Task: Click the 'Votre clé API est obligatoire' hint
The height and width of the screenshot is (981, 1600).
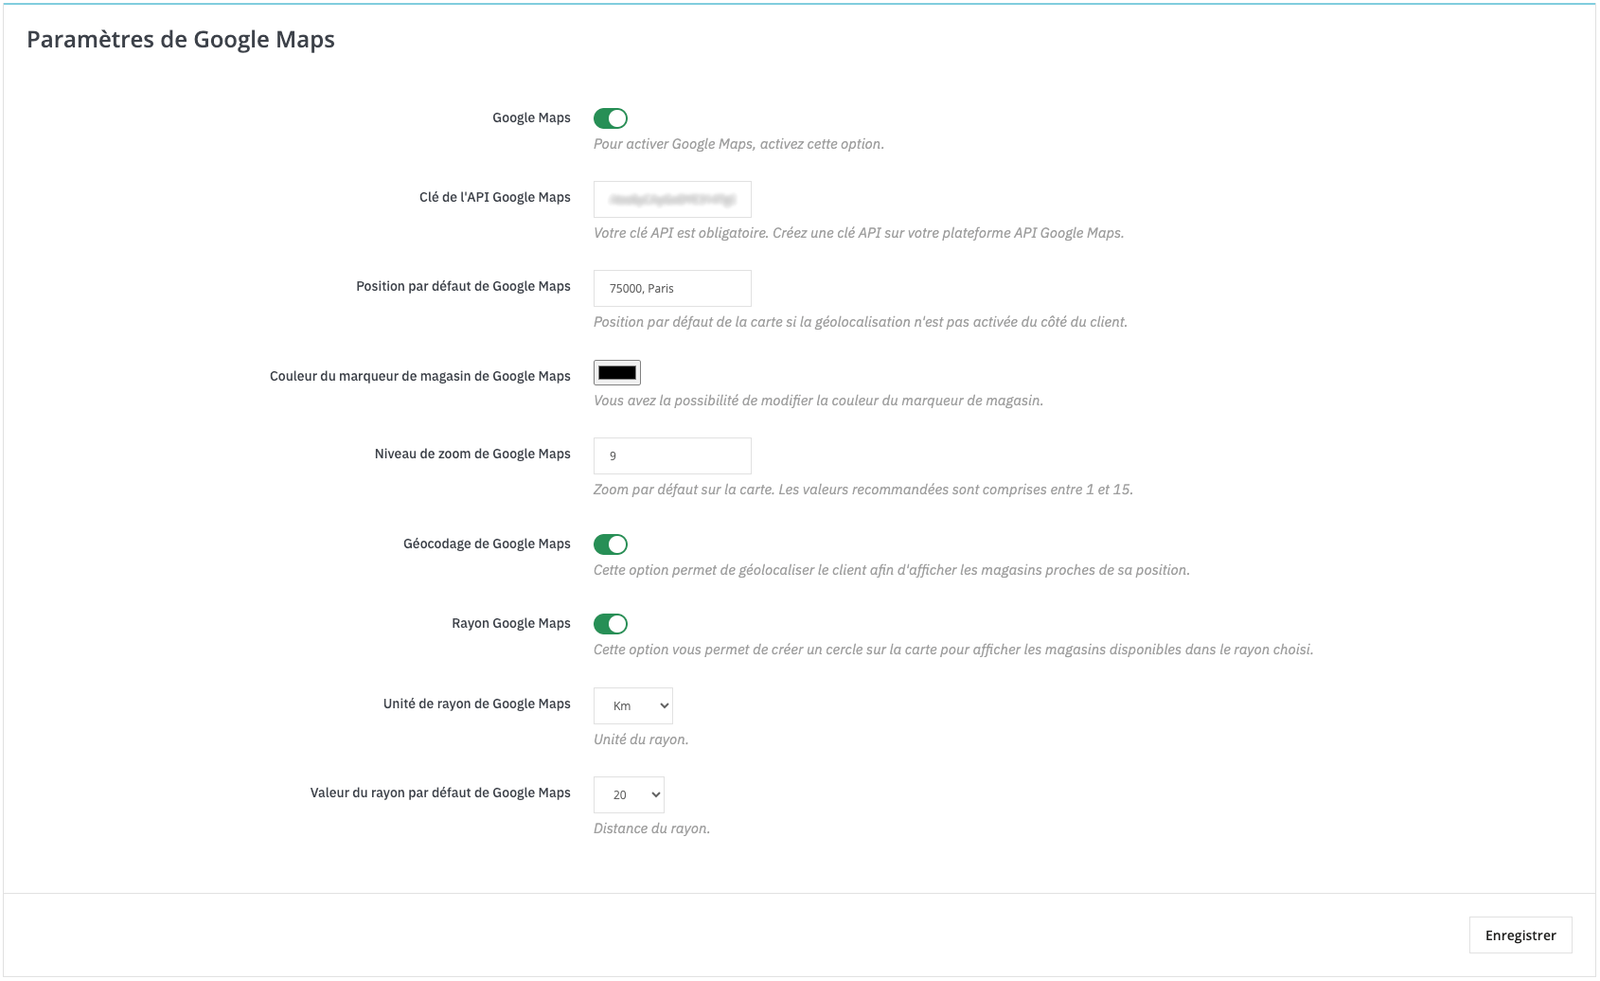Action: (x=858, y=233)
